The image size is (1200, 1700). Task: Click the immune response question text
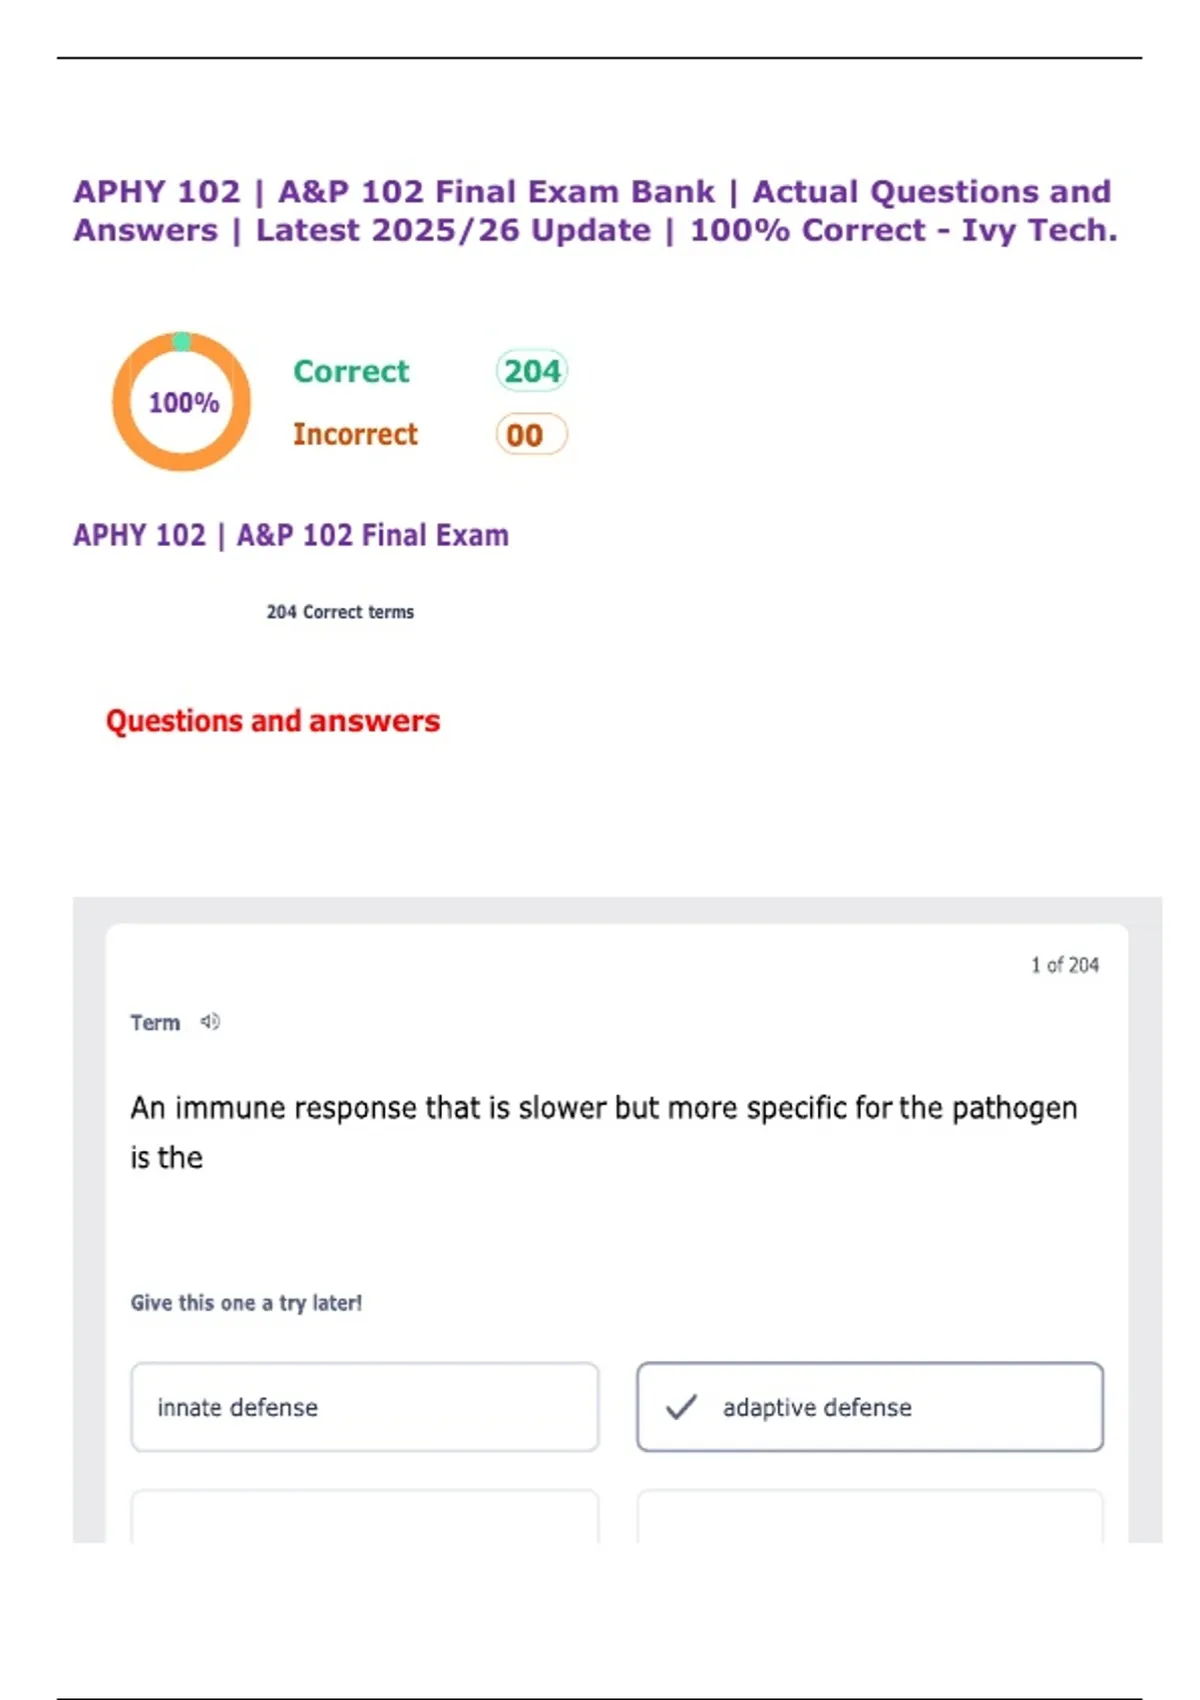(x=603, y=1132)
